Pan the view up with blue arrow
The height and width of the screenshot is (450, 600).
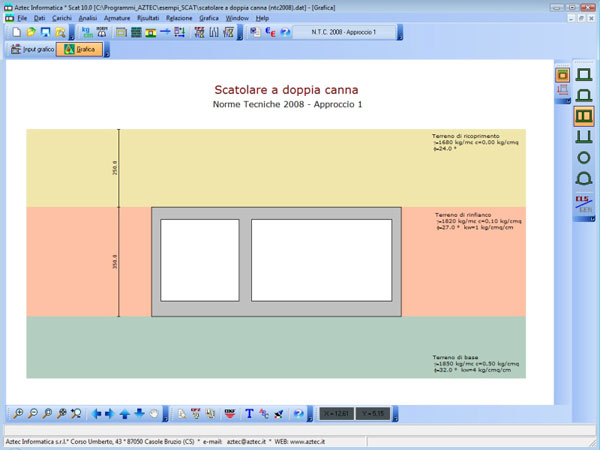[x=125, y=414]
